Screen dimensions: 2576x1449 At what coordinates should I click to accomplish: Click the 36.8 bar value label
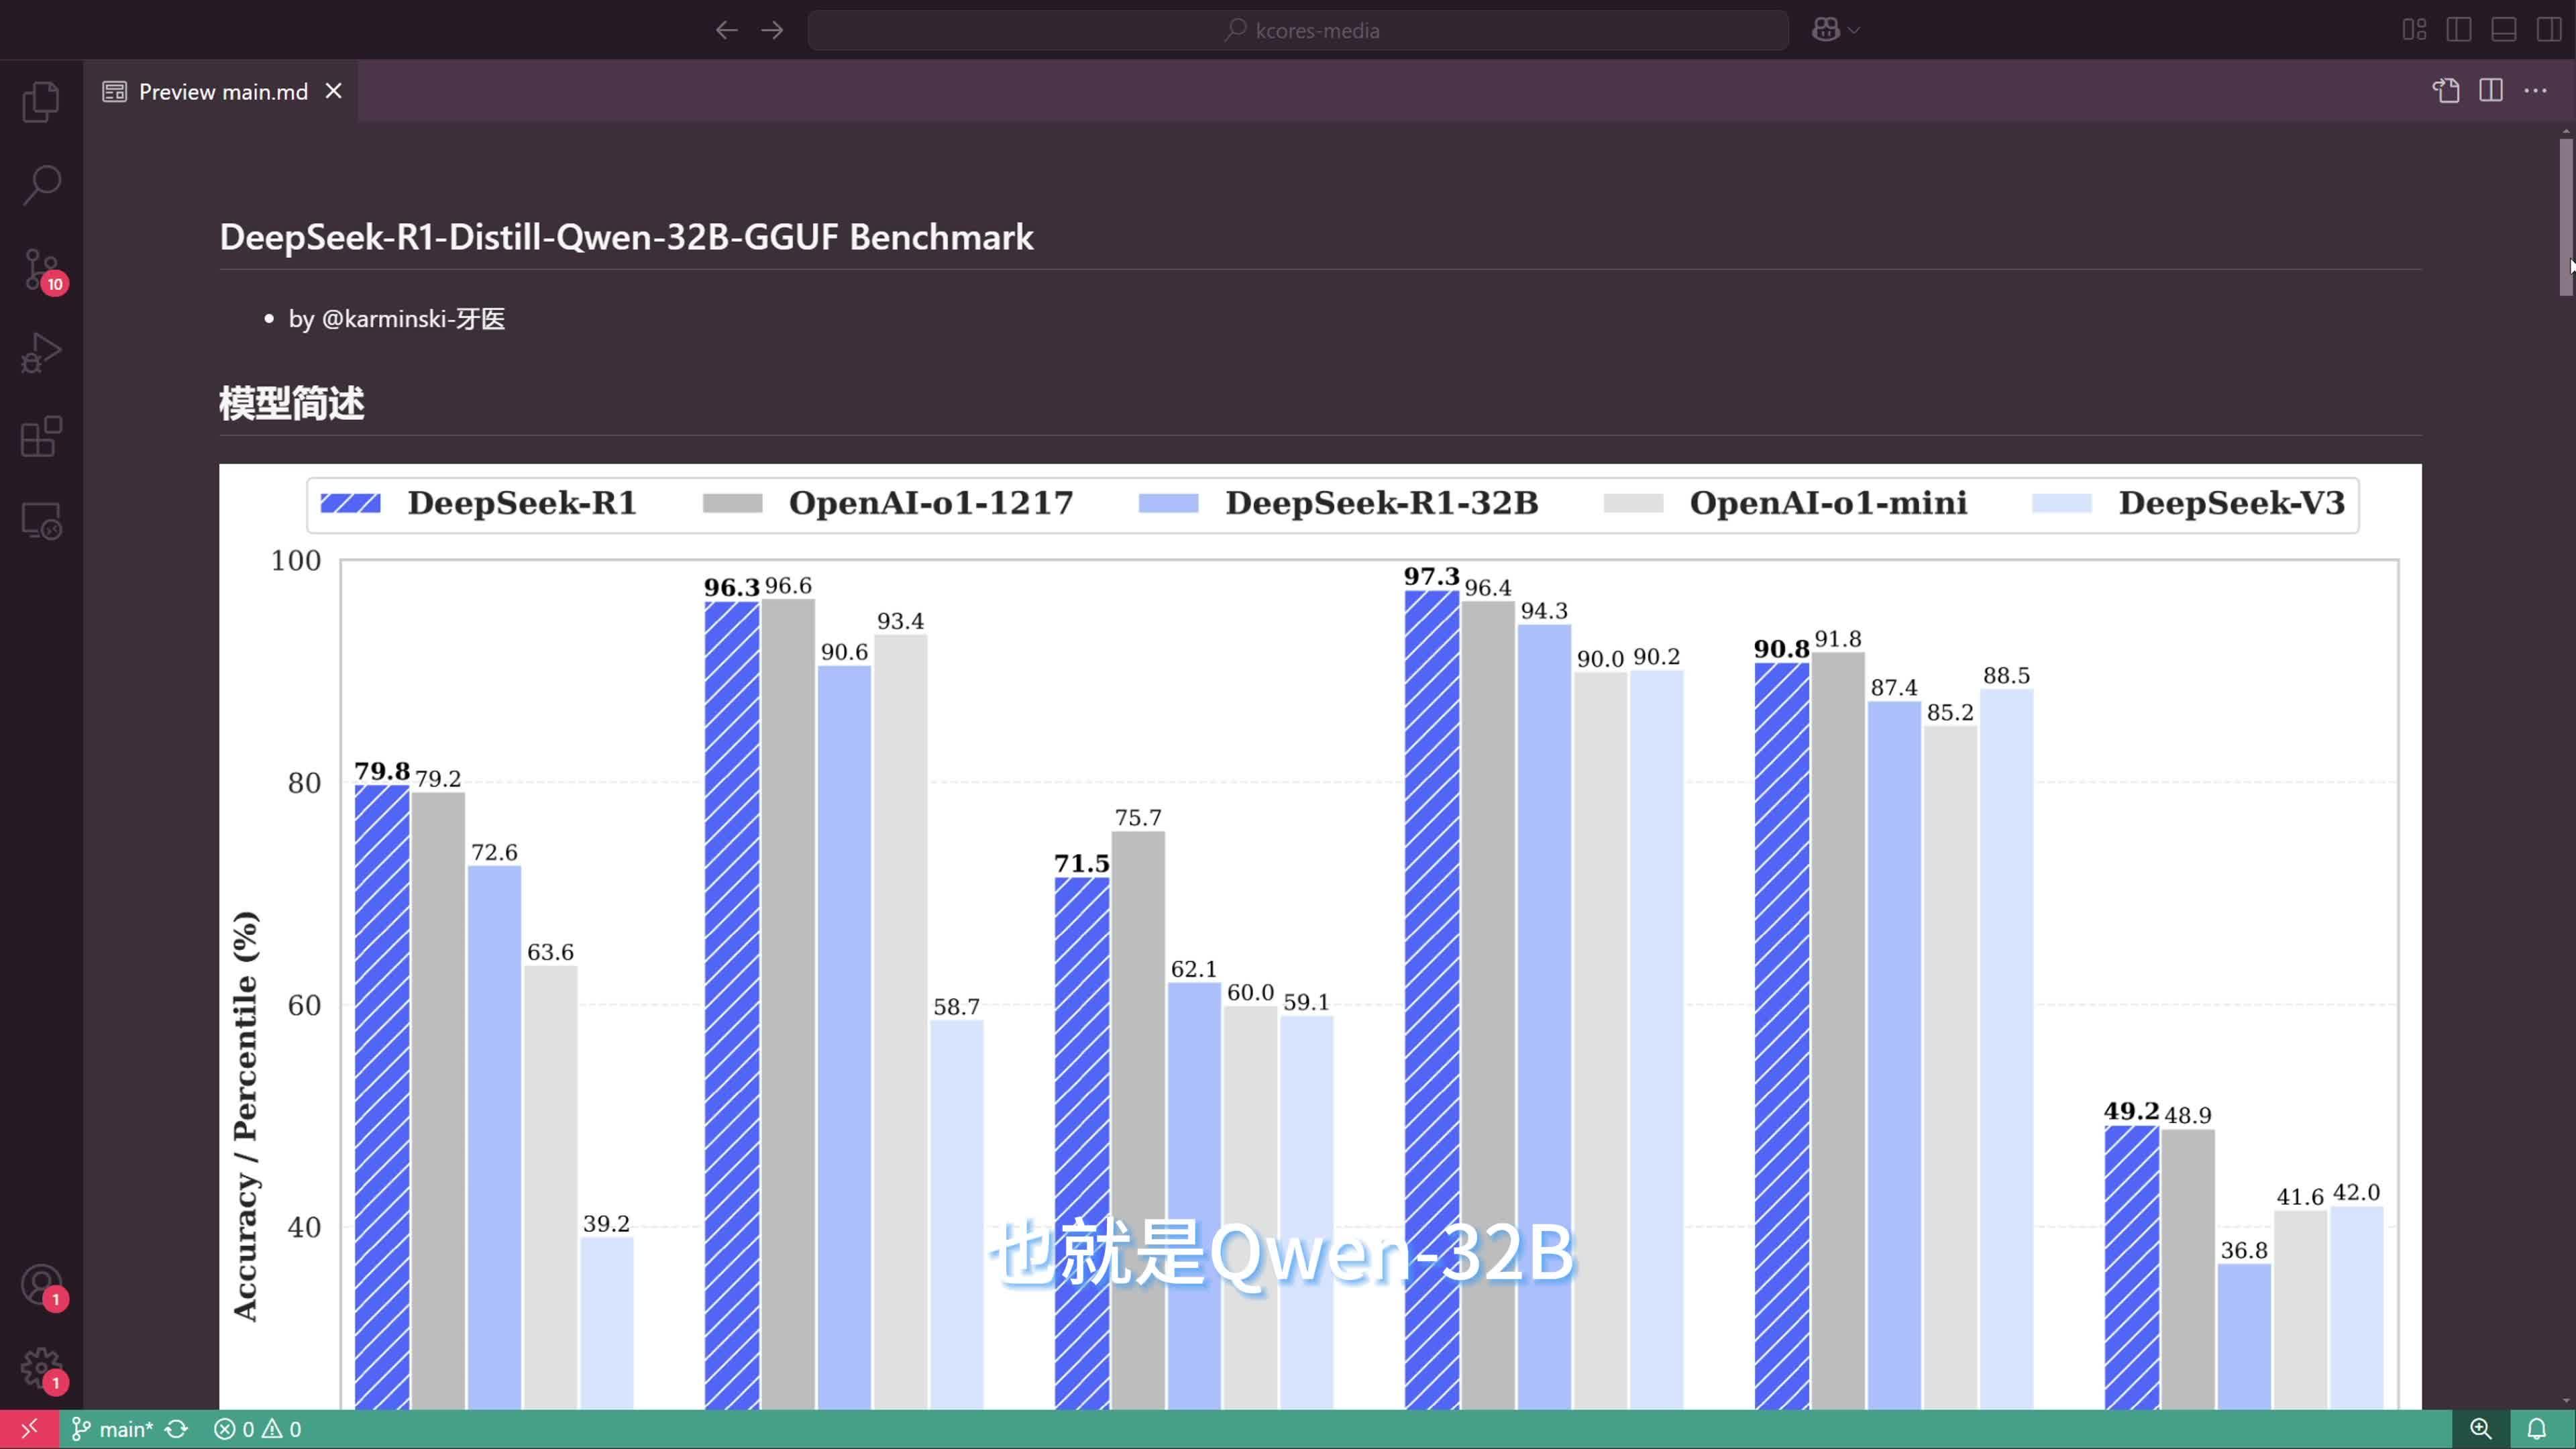(x=2244, y=1251)
